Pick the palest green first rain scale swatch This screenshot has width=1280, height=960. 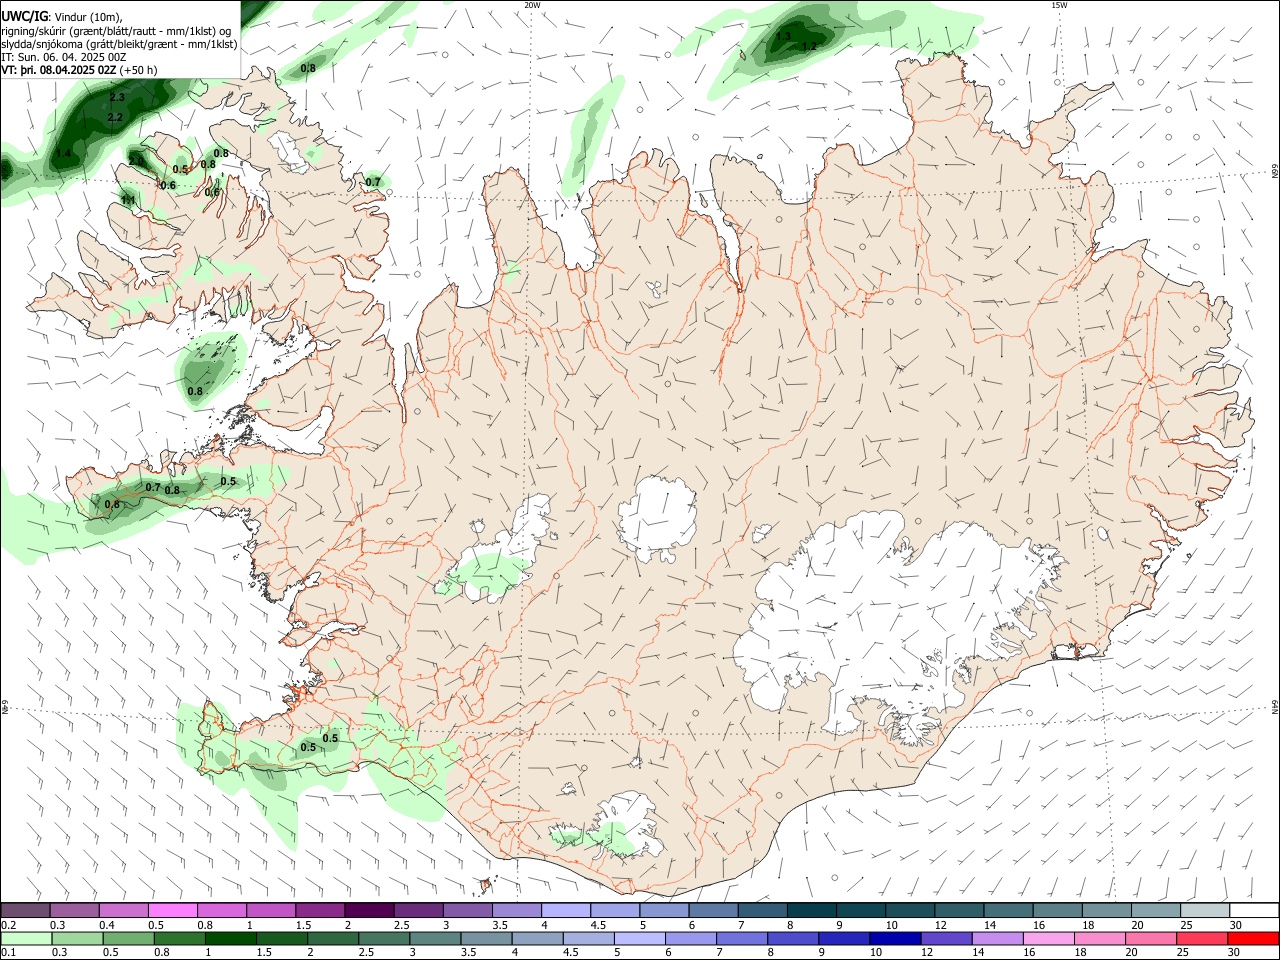click(x=25, y=938)
